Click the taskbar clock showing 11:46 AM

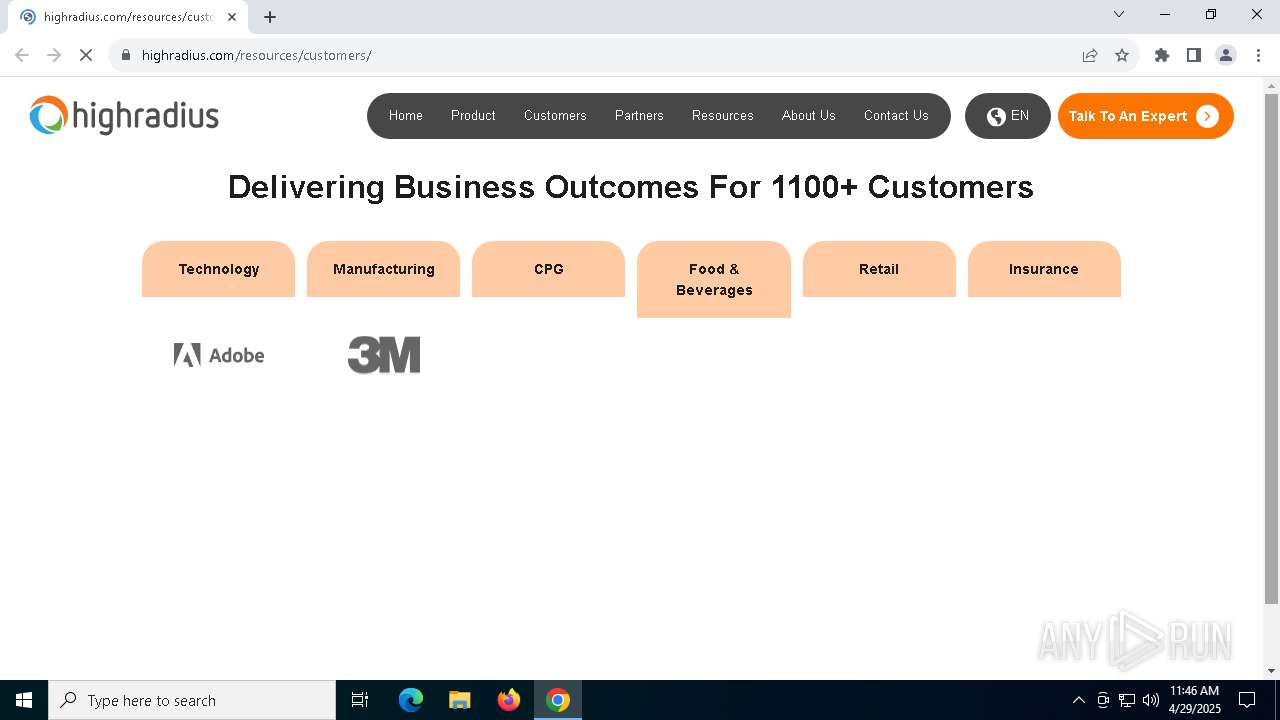point(1195,700)
